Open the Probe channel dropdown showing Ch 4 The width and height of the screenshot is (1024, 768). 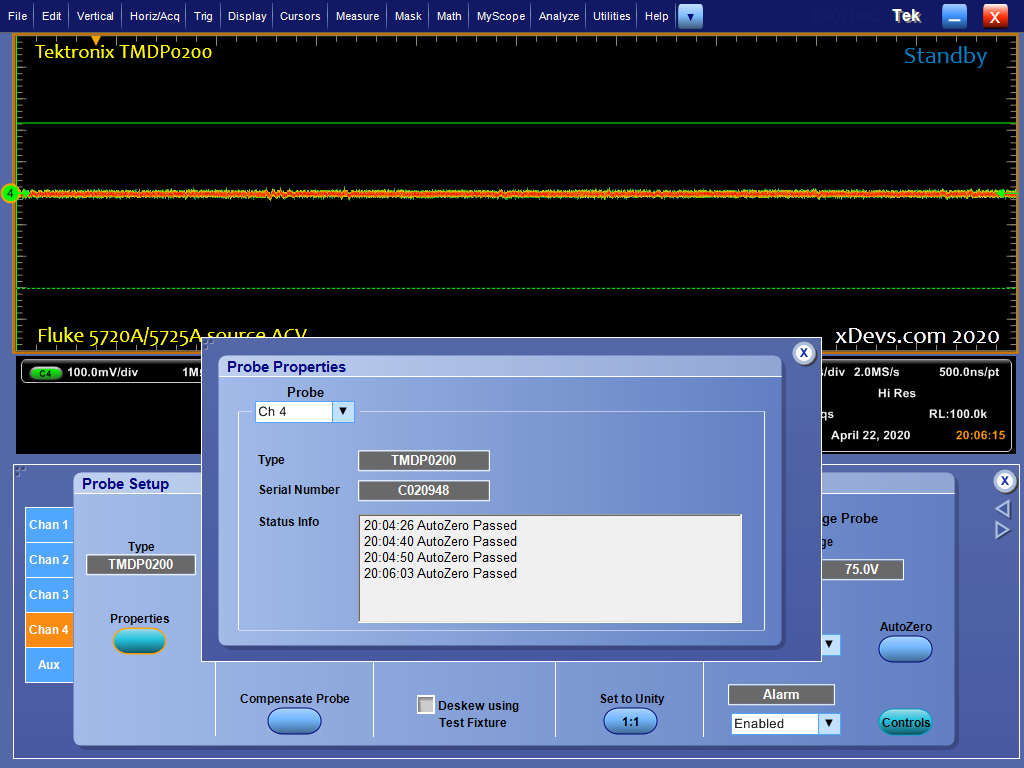point(343,411)
